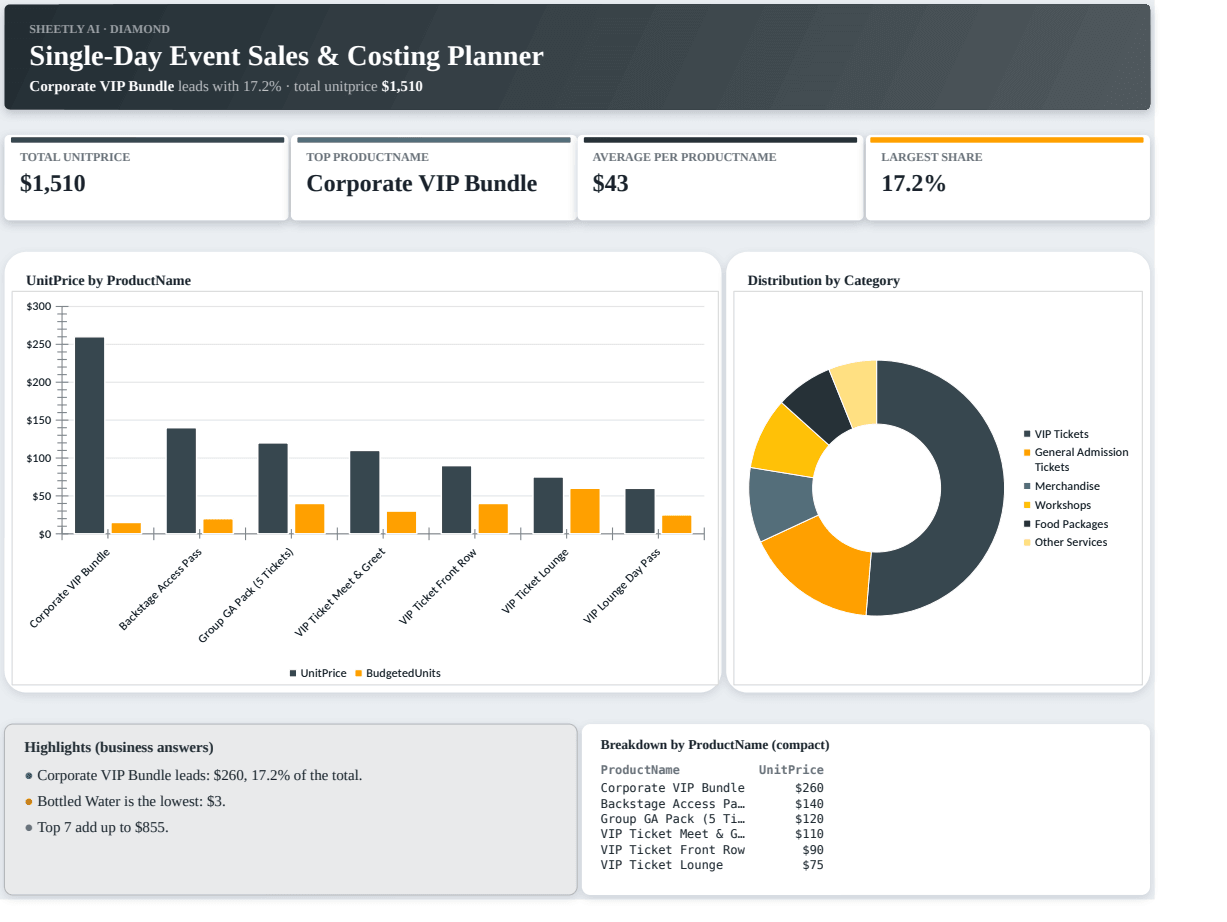The width and height of the screenshot is (1227, 922).
Task: Click the BudgetedUnits legend item
Action: [398, 673]
